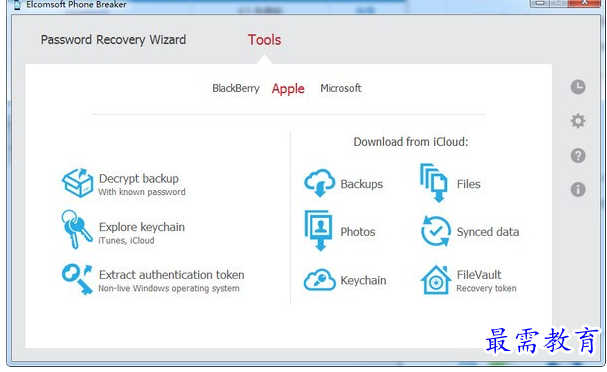607x372 pixels.
Task: Click the 'With known password' subtitle
Action: click(x=142, y=192)
